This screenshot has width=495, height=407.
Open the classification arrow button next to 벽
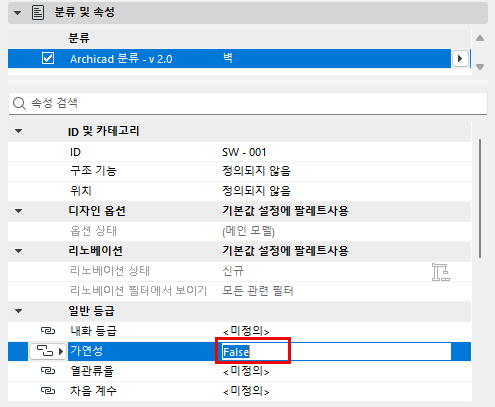click(460, 59)
